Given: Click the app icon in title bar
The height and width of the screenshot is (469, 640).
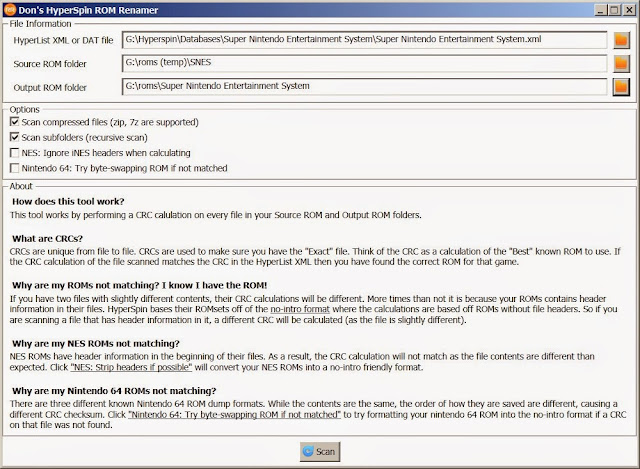Looking at the screenshot, I should click(9, 9).
